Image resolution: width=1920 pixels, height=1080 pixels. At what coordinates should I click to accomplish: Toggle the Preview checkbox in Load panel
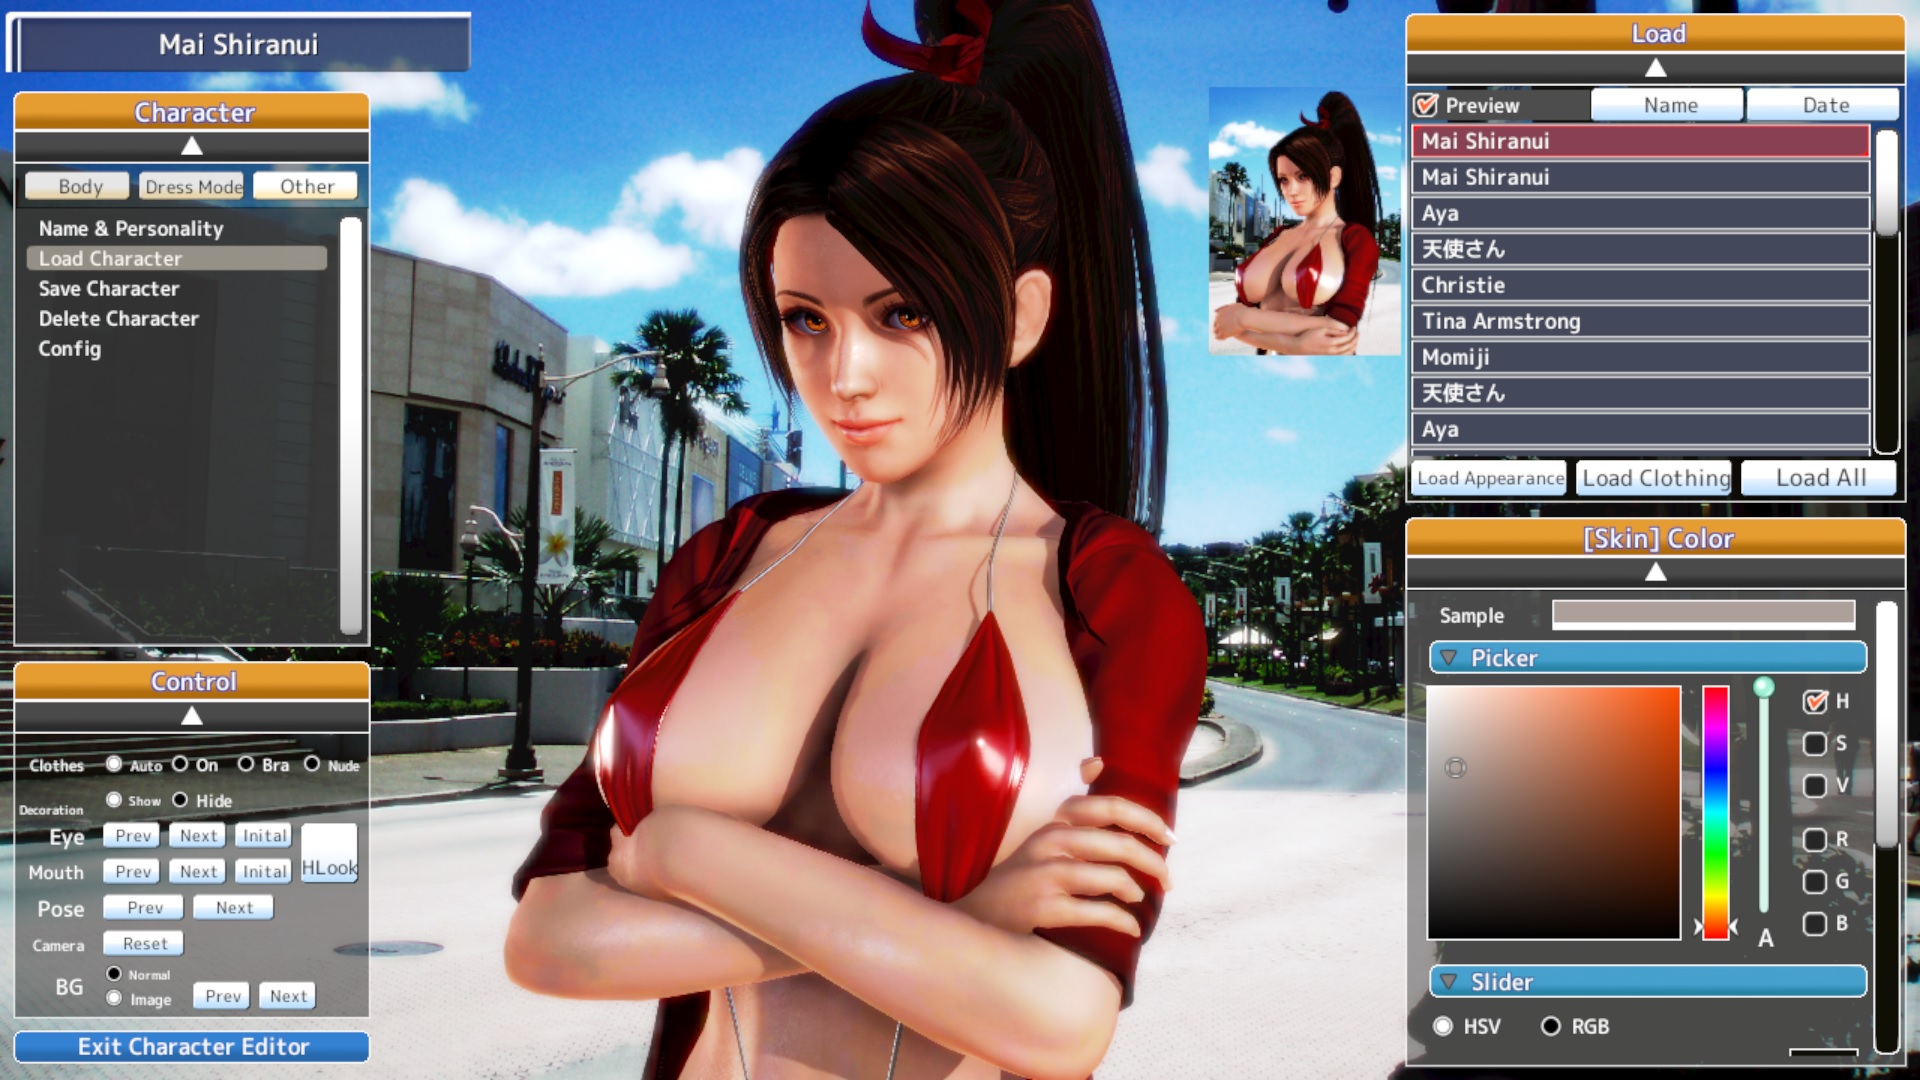tap(1427, 103)
